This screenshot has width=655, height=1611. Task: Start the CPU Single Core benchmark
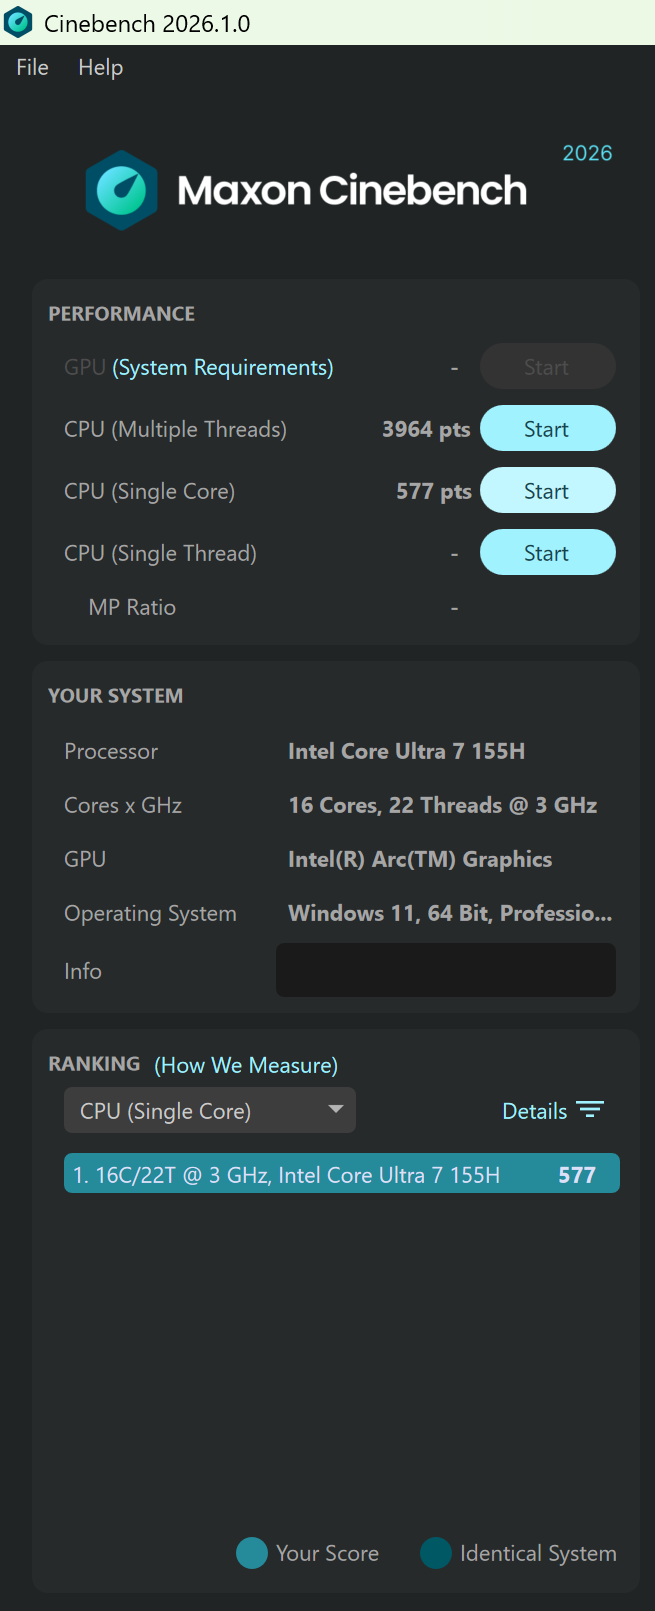(547, 491)
